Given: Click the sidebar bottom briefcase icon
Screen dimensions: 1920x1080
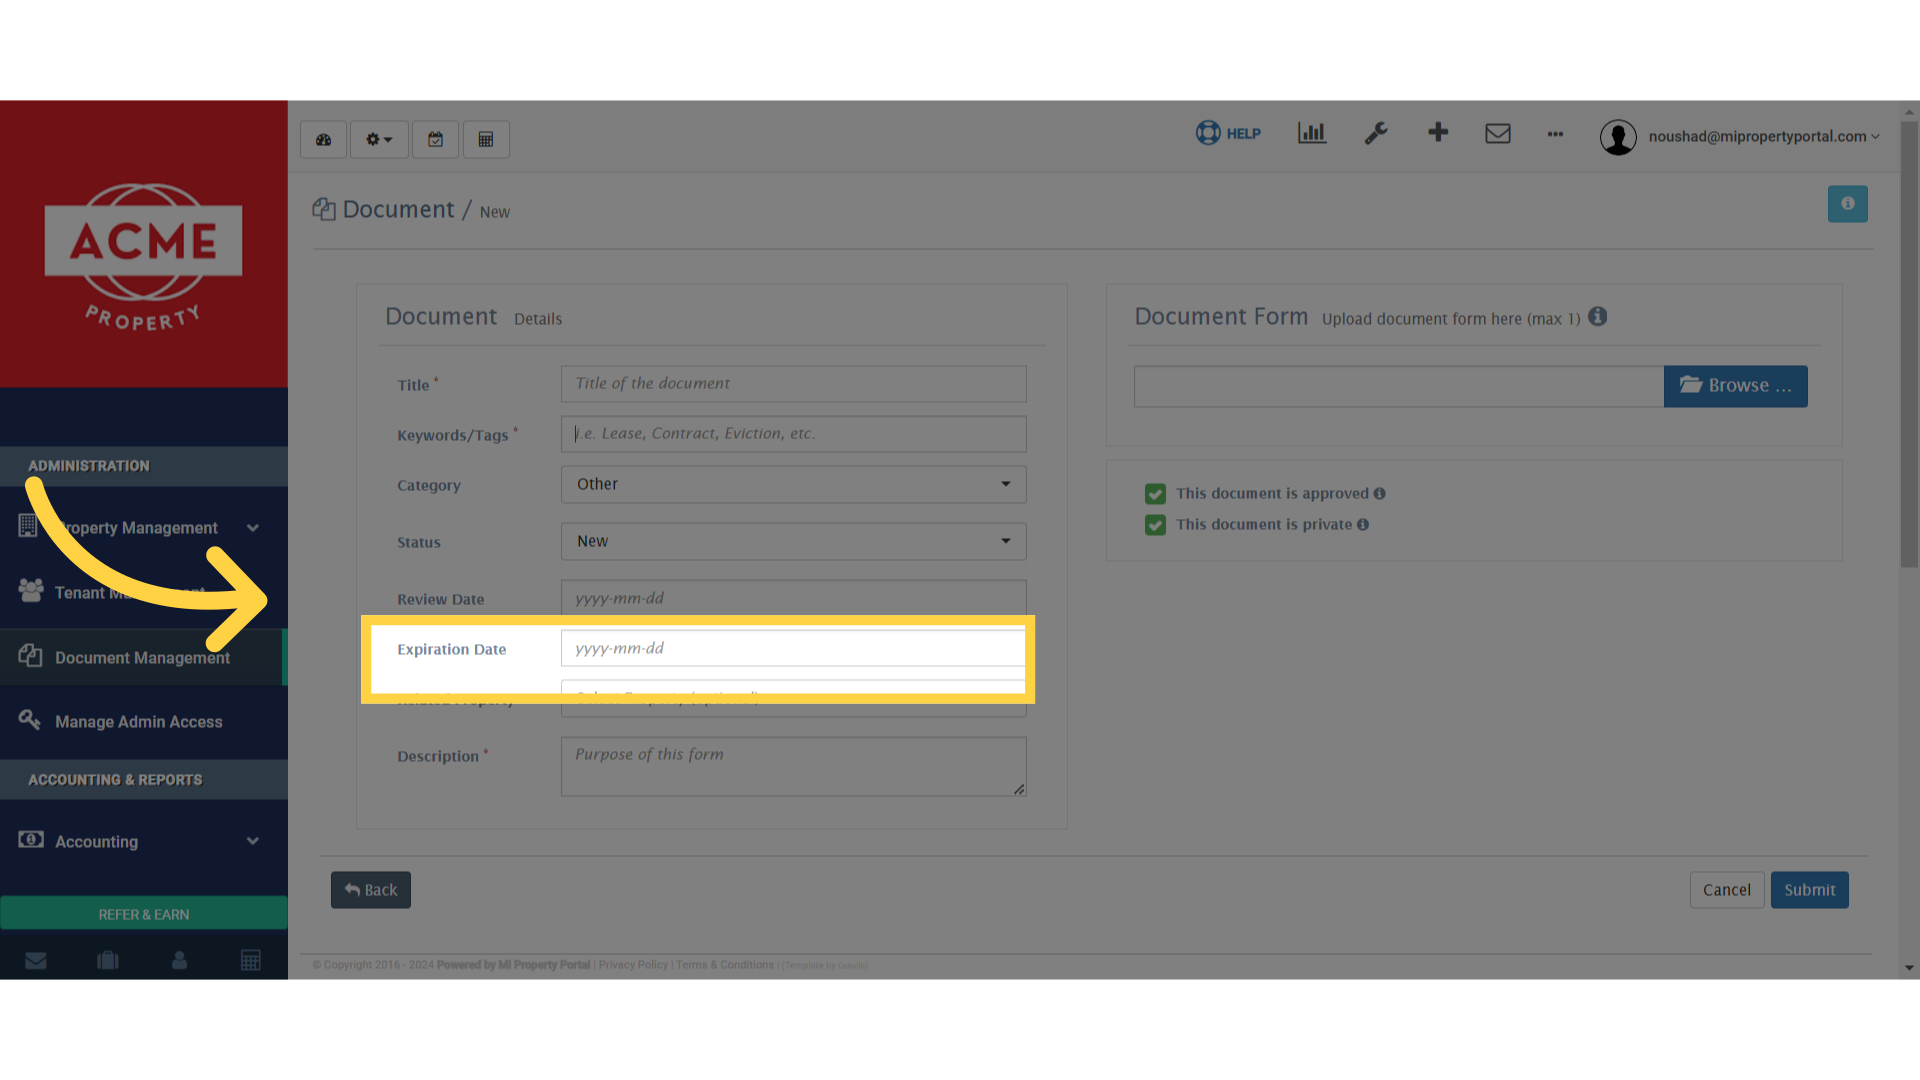Looking at the screenshot, I should 108,961.
